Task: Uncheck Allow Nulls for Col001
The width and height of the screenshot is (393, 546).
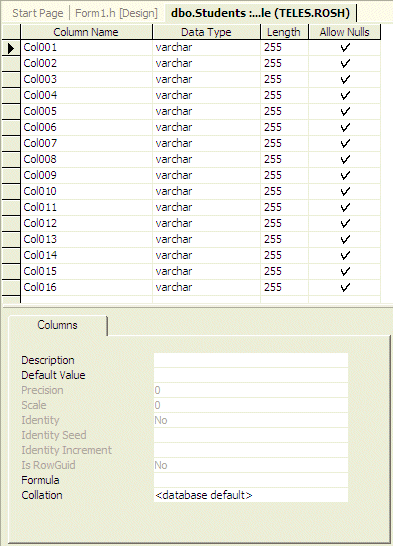Action: pos(345,47)
